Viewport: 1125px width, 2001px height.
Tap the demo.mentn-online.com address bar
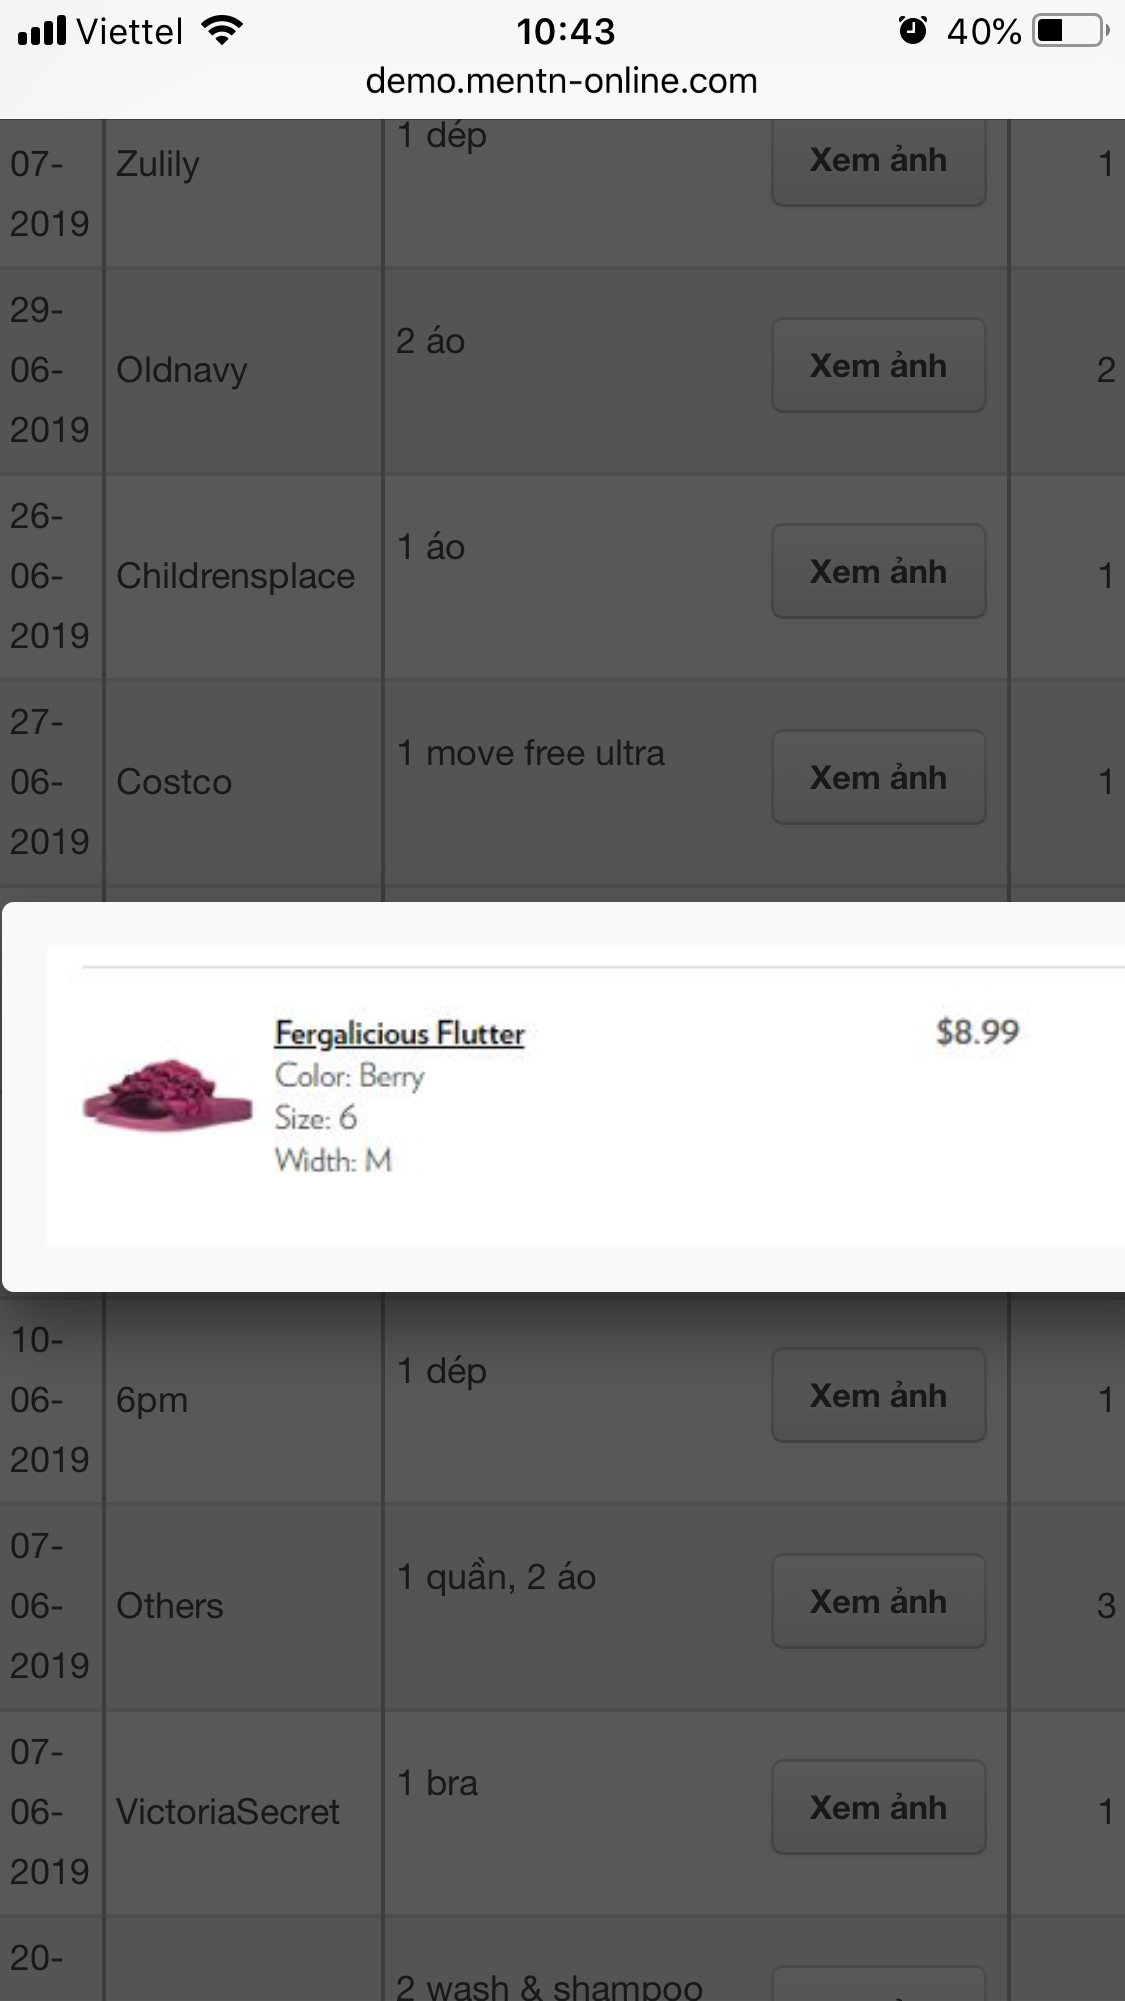point(561,81)
